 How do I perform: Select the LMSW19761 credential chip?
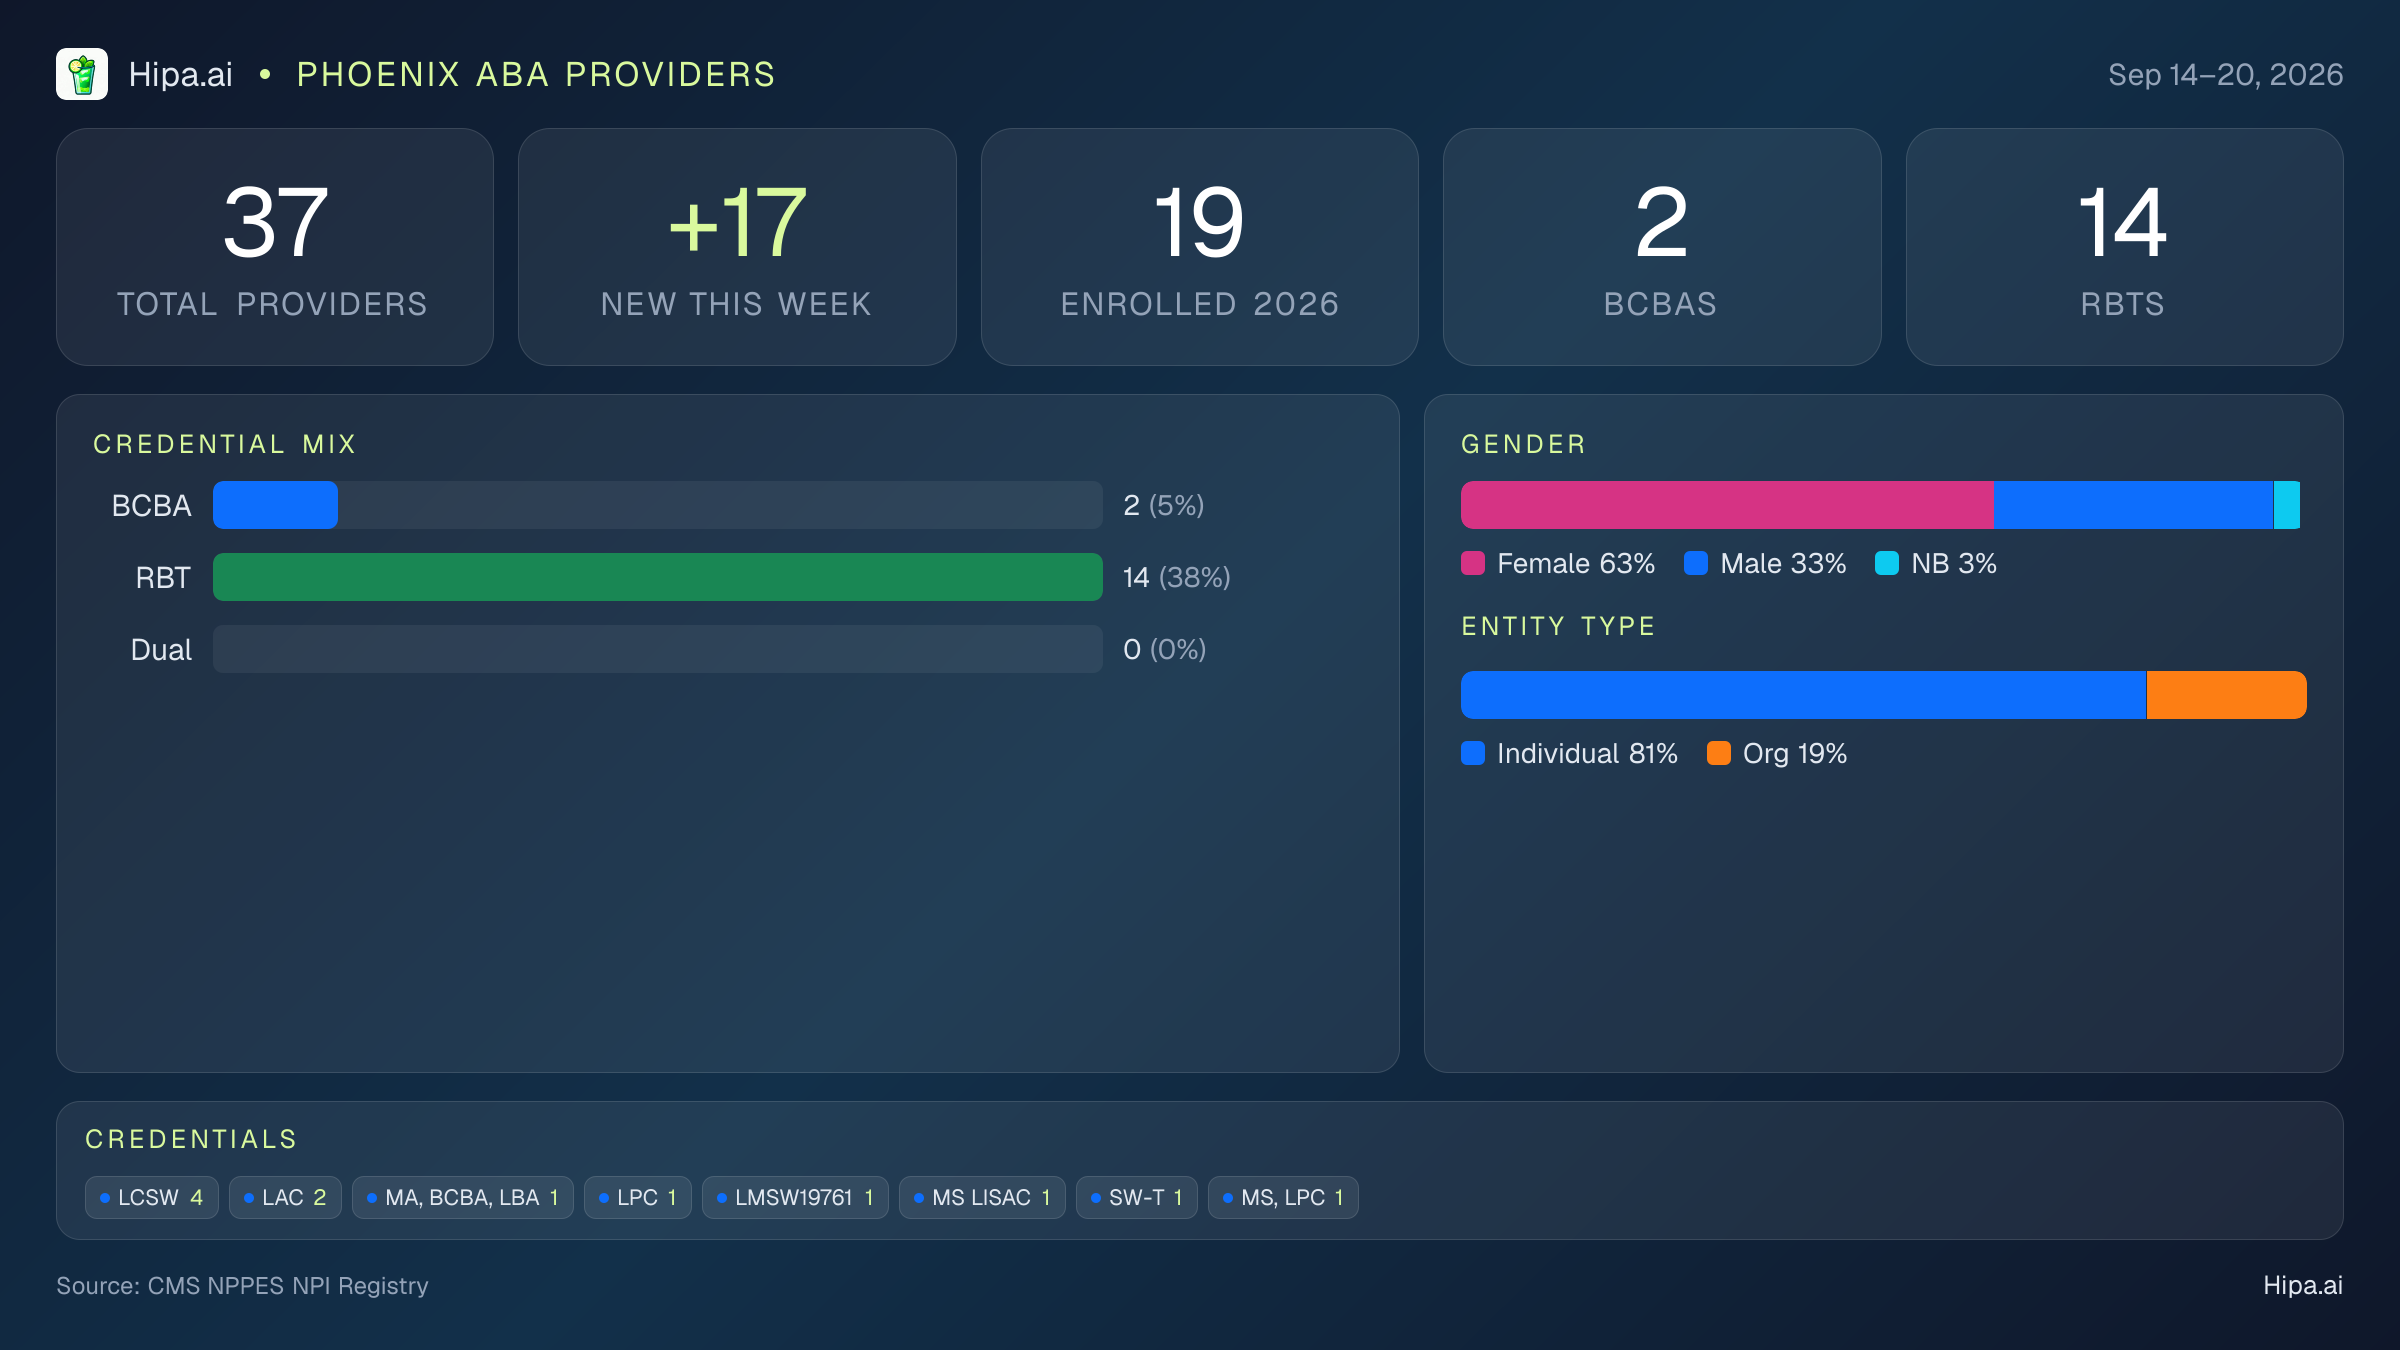(795, 1197)
